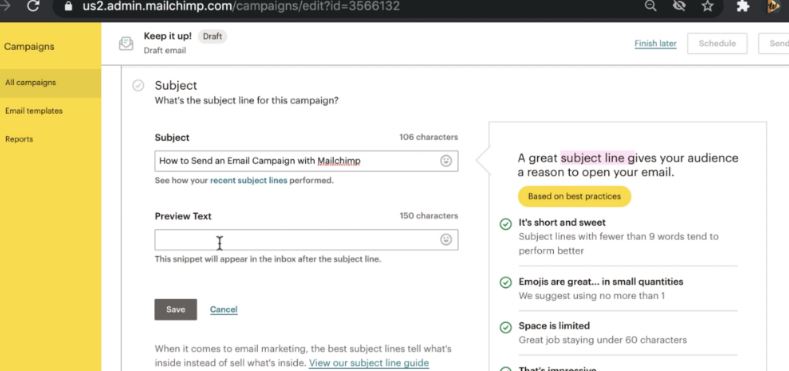Click the Save button

point(176,310)
